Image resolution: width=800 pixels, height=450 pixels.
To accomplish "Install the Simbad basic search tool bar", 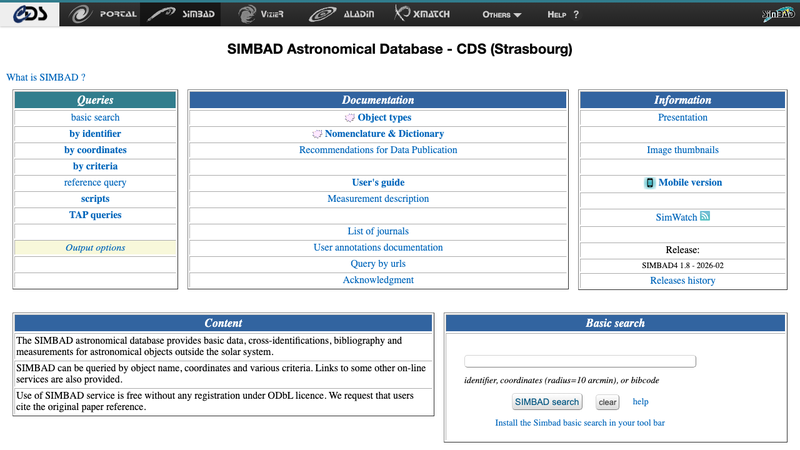I will tap(580, 423).
